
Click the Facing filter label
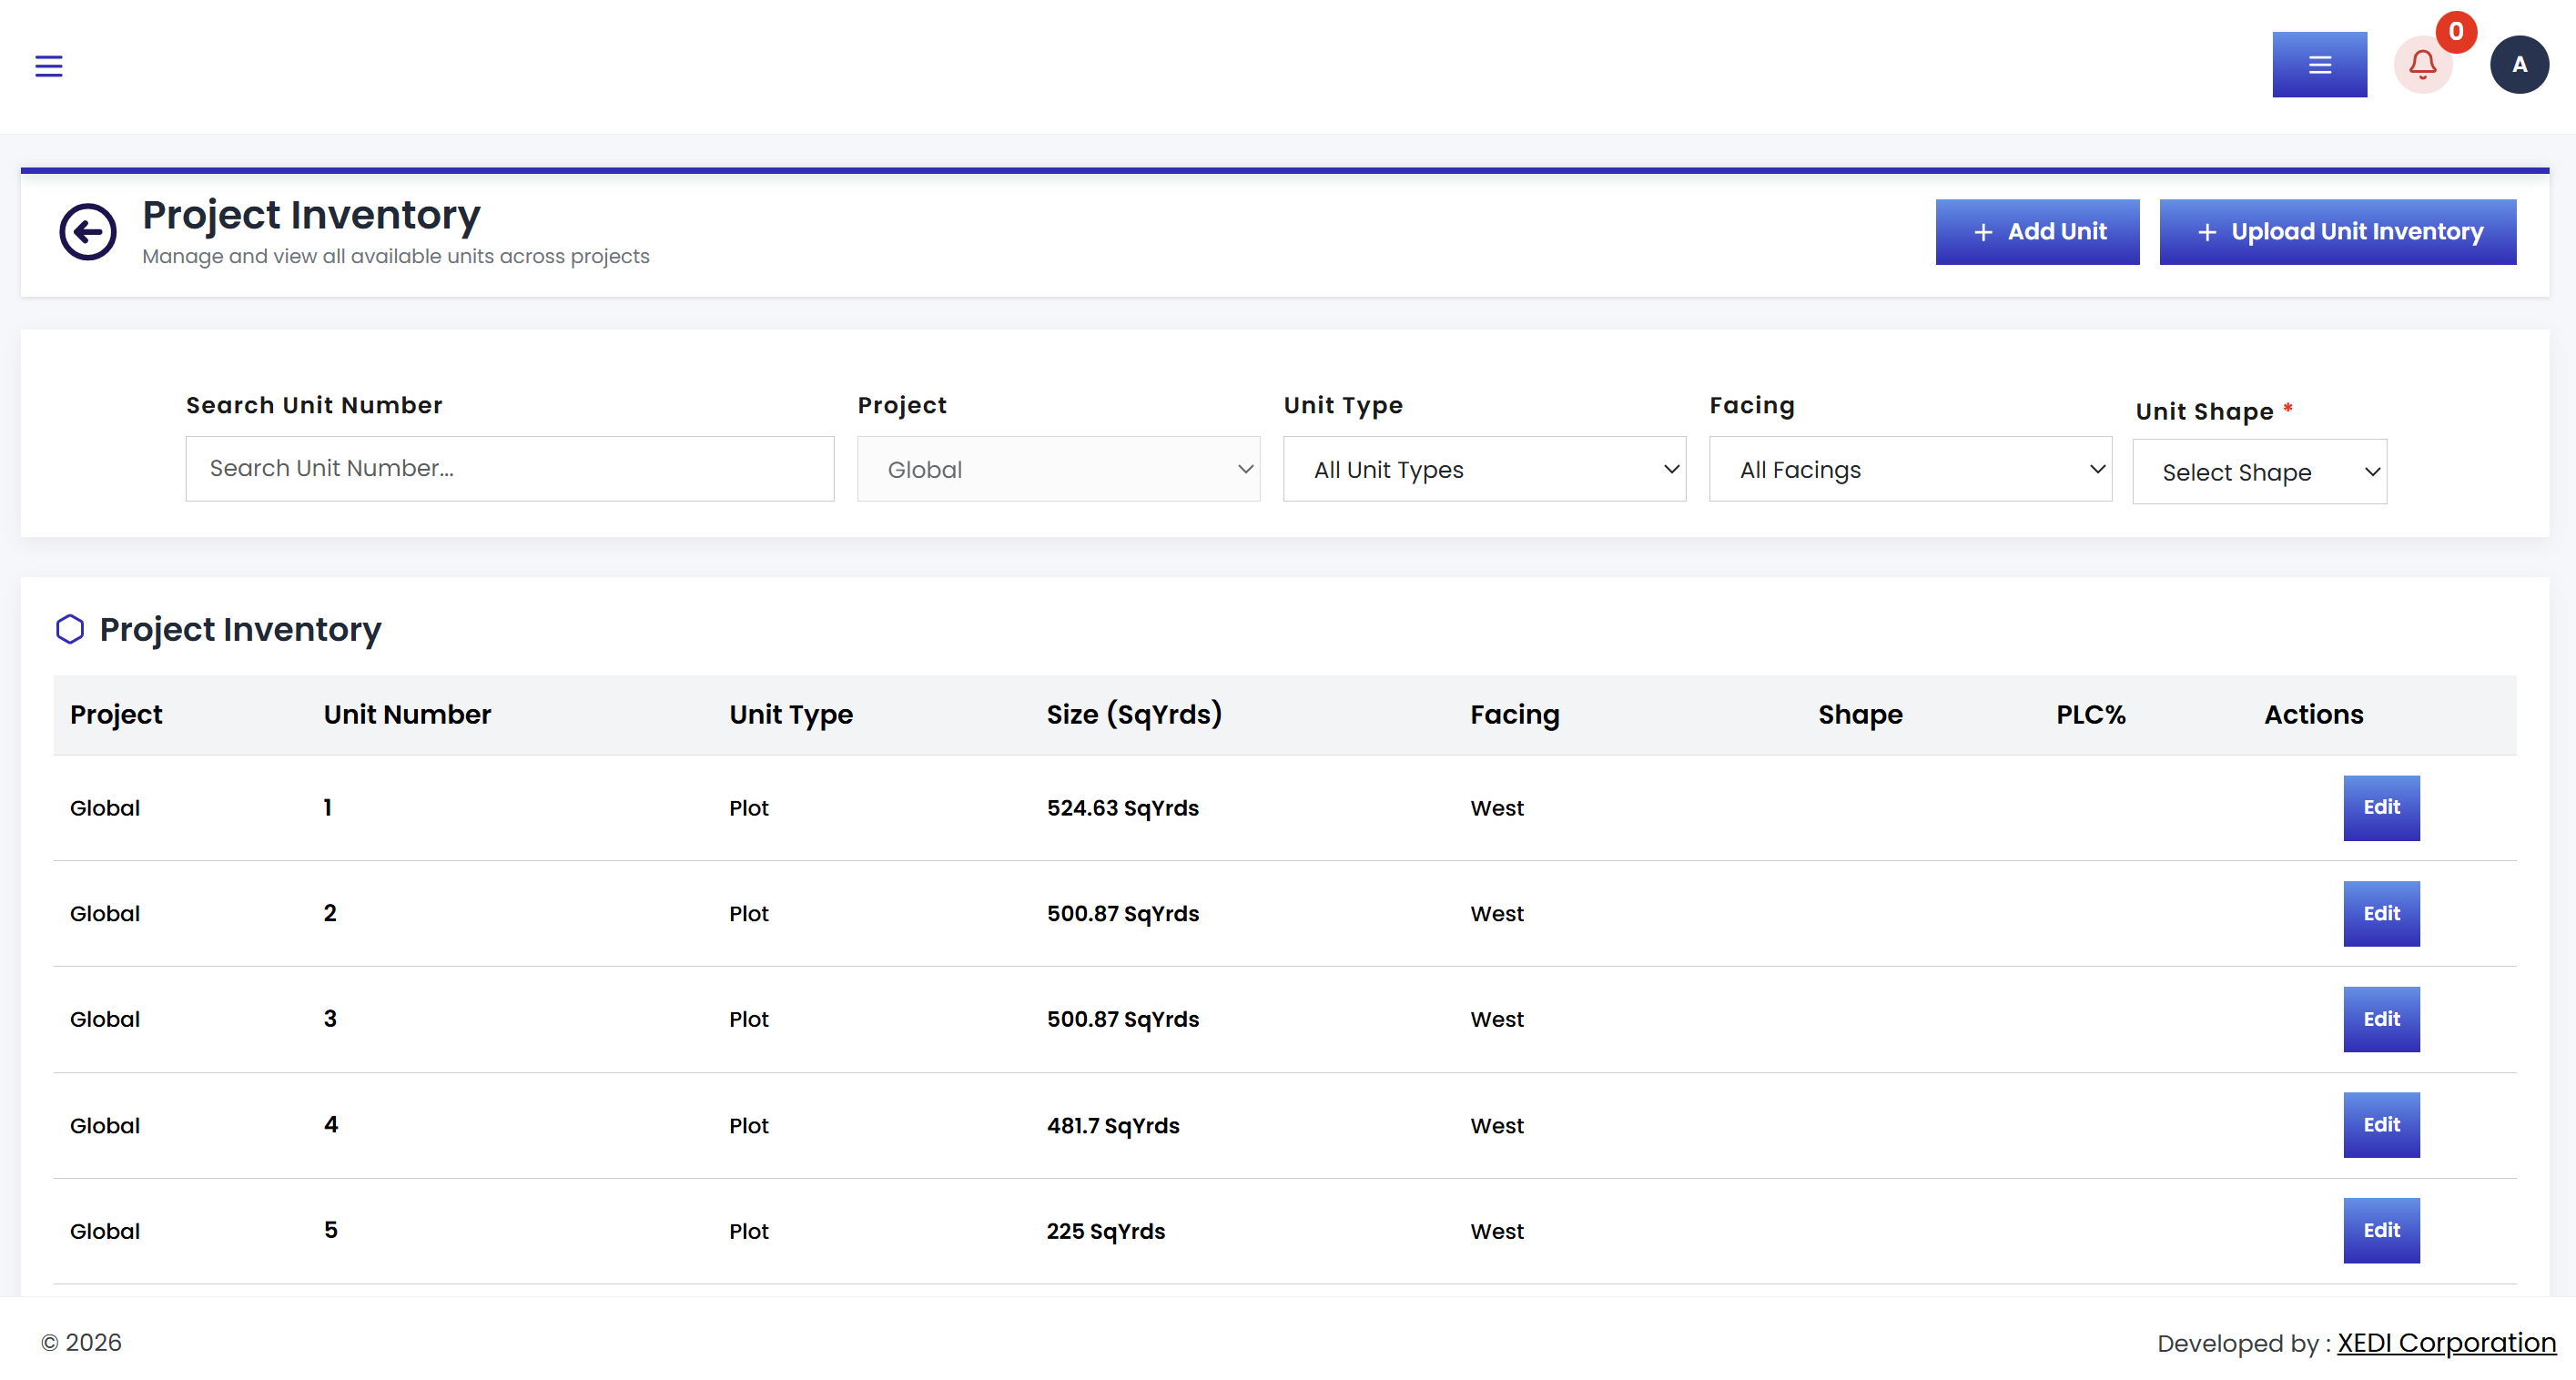click(1752, 405)
